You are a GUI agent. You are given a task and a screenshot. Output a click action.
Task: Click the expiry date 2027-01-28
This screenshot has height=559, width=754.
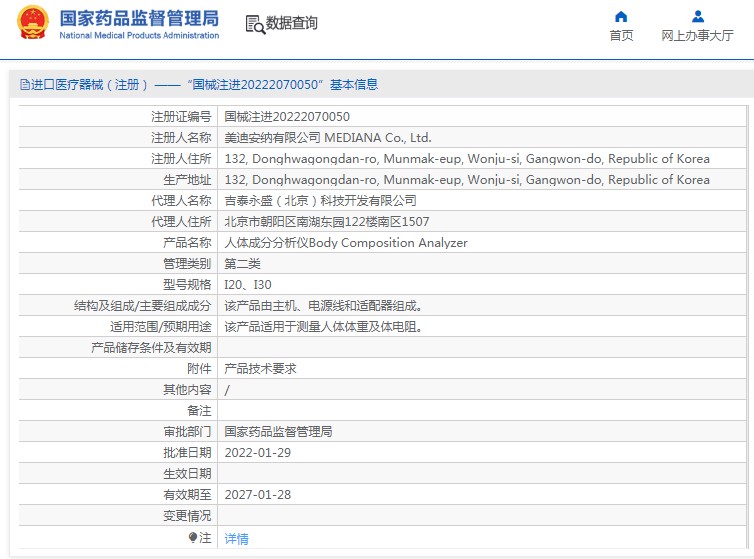coord(256,494)
